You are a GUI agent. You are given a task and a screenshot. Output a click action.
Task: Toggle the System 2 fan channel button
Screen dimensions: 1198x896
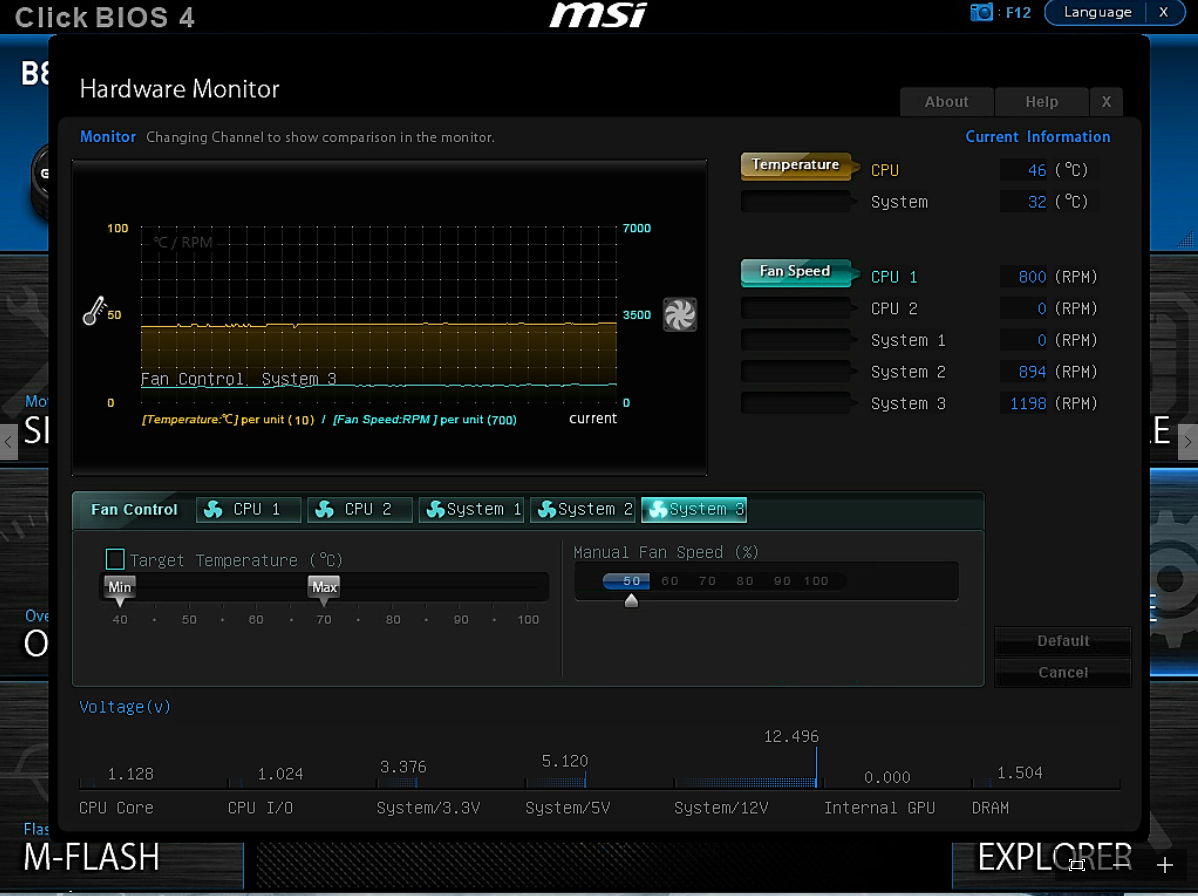click(796, 371)
